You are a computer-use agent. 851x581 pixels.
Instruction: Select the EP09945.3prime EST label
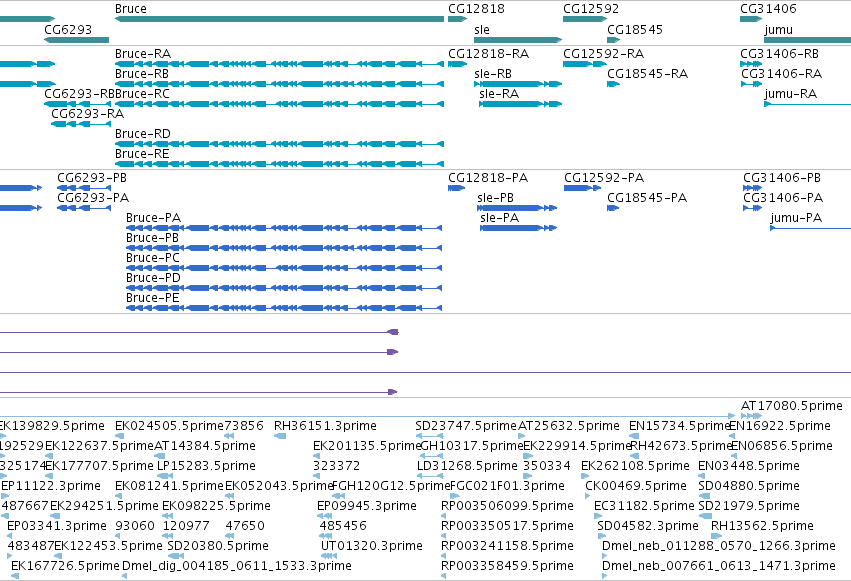[366, 506]
